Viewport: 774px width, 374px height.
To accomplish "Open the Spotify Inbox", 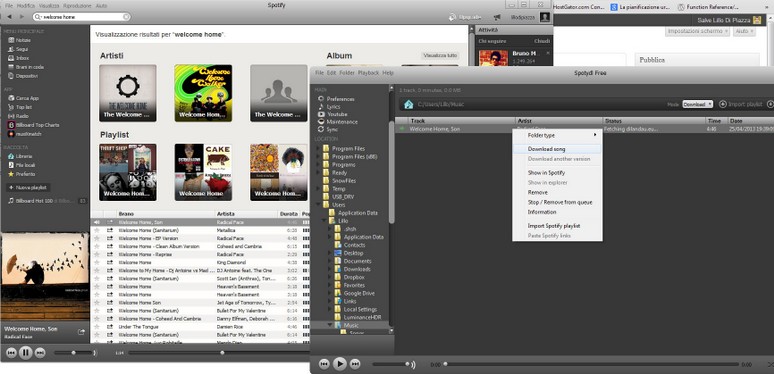I will (x=18, y=58).
